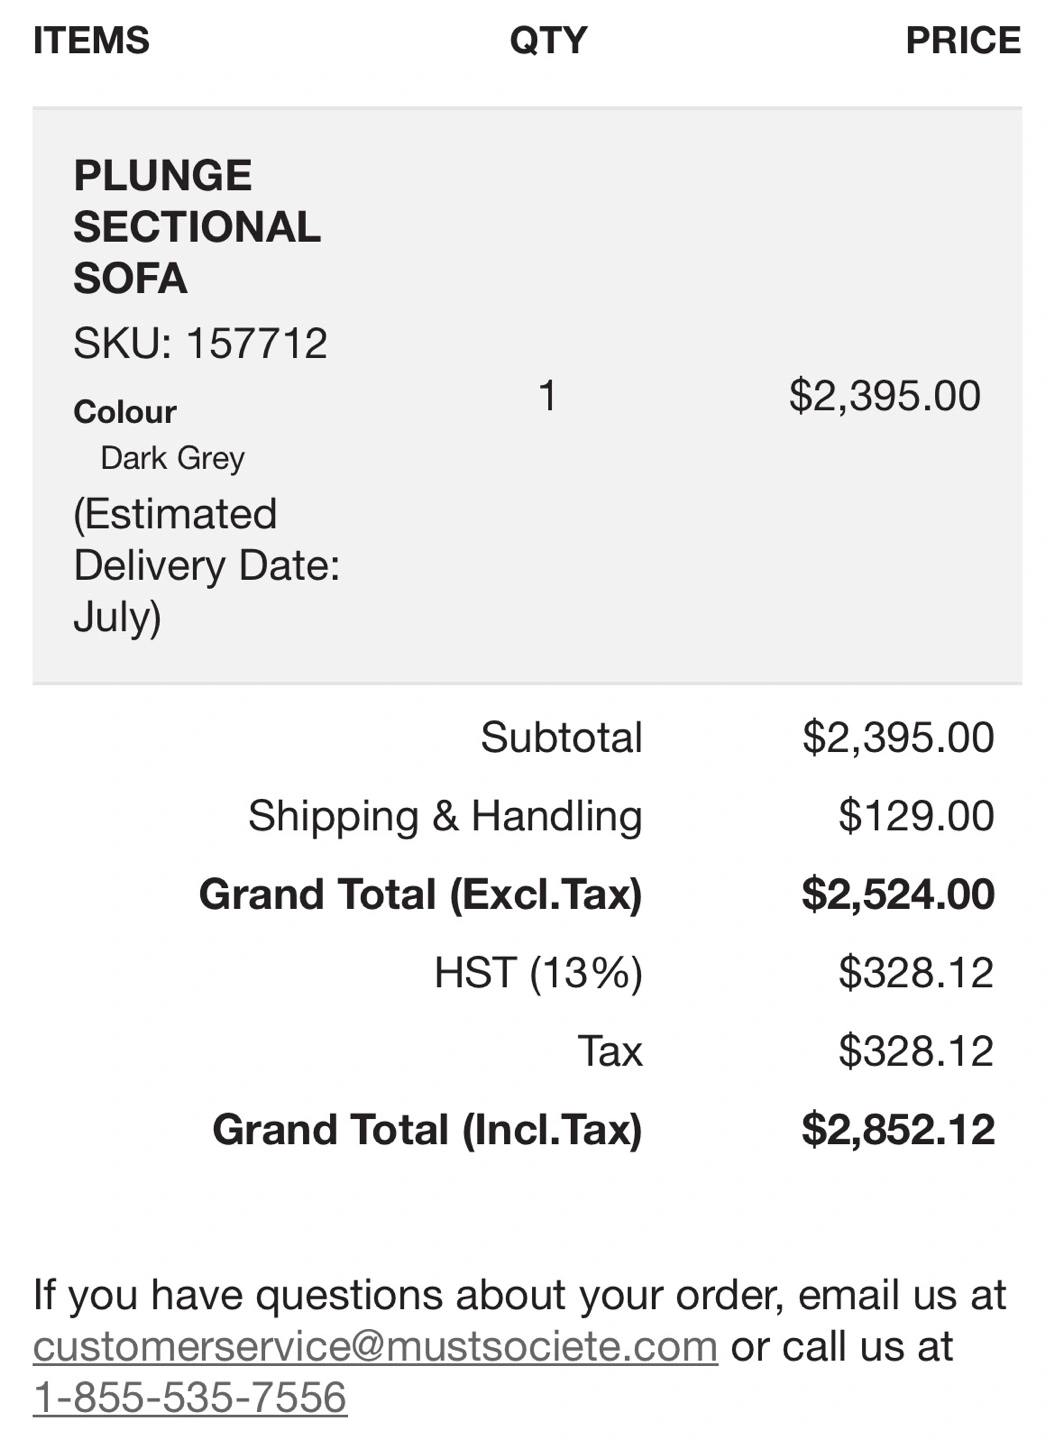Click the $129.00 shipping amount
Viewport: 1055px width, 1440px height.
click(915, 816)
